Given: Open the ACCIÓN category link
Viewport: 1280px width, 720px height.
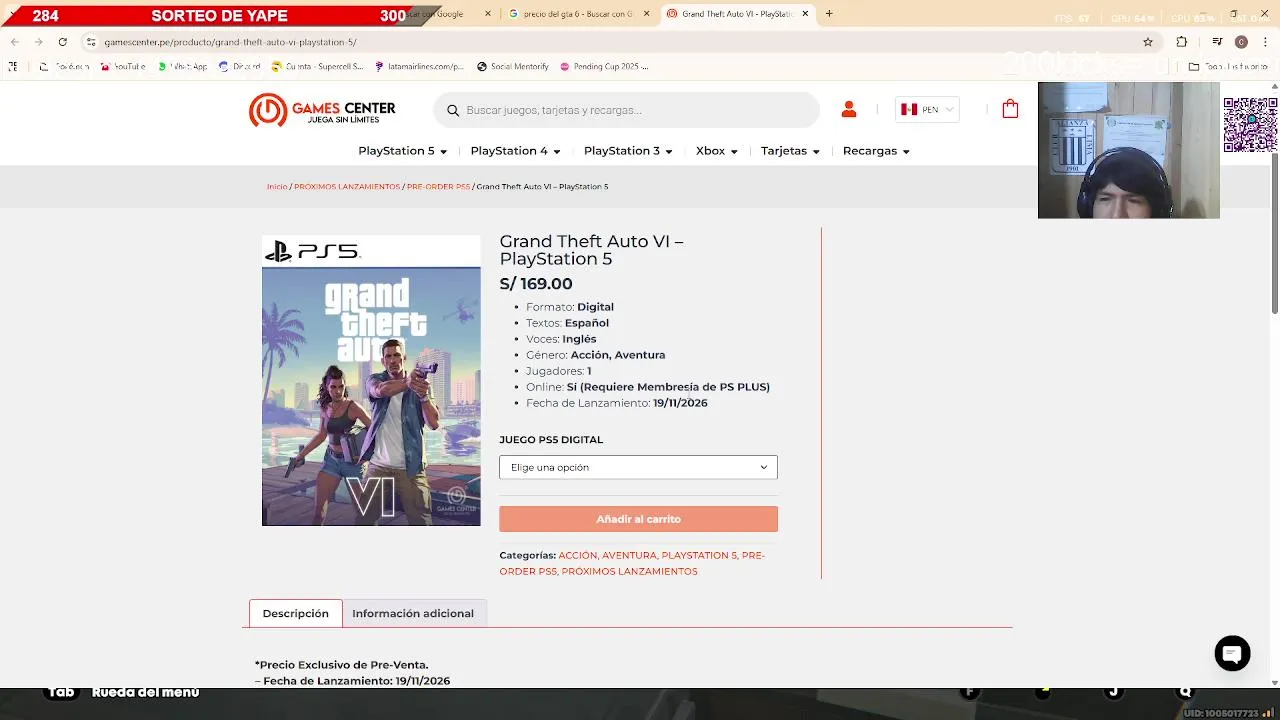Looking at the screenshot, I should click(x=578, y=555).
